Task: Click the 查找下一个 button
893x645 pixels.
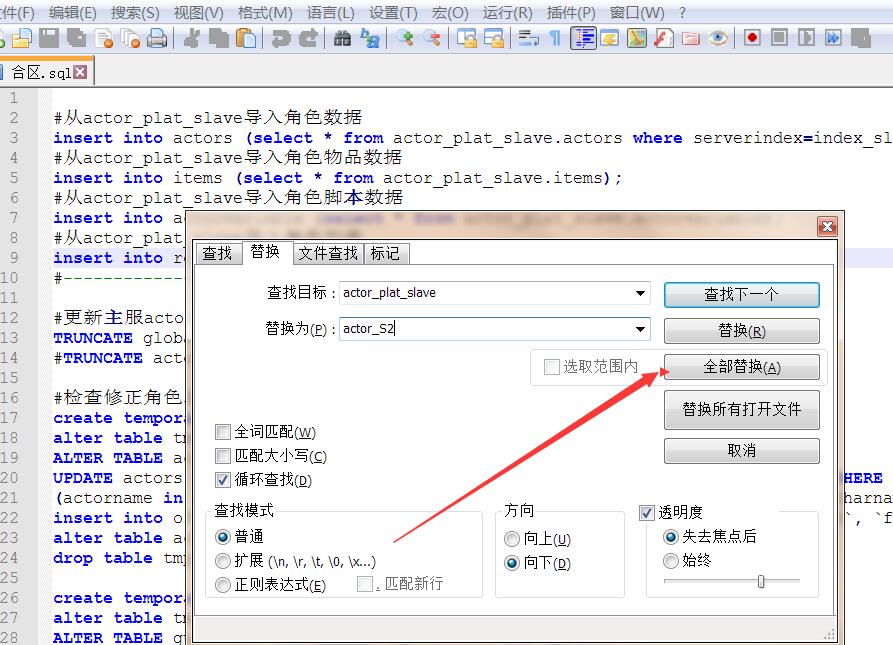Action: pos(741,294)
